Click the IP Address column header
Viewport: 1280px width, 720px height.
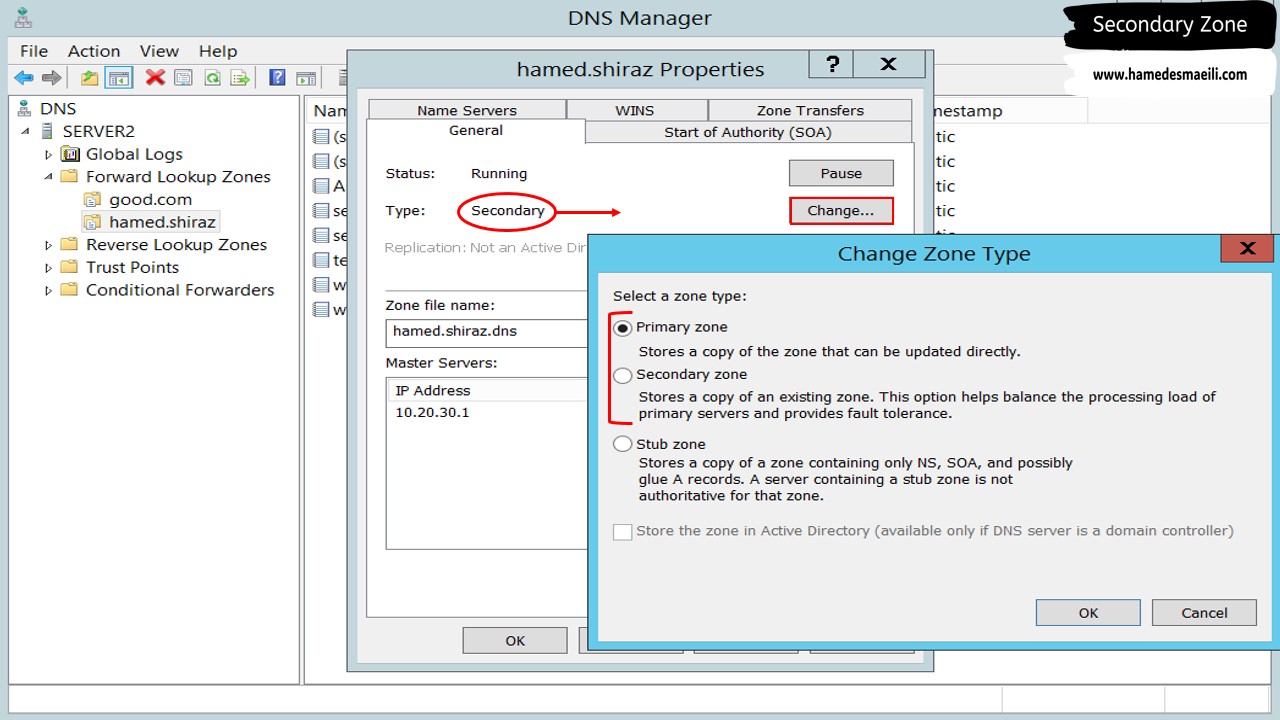[488, 390]
